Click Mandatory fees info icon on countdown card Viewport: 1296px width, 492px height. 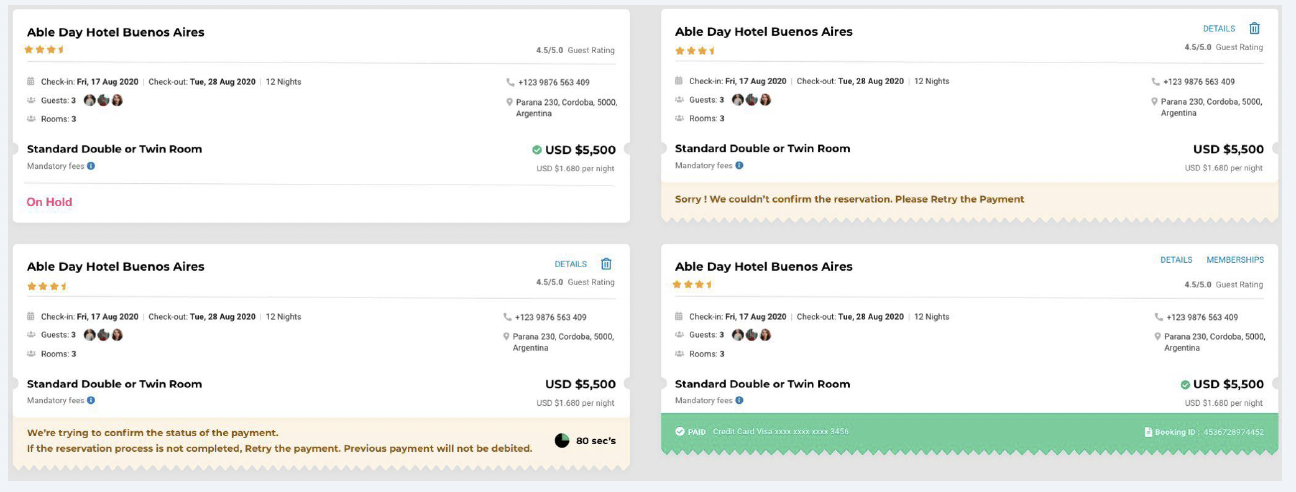(x=91, y=400)
